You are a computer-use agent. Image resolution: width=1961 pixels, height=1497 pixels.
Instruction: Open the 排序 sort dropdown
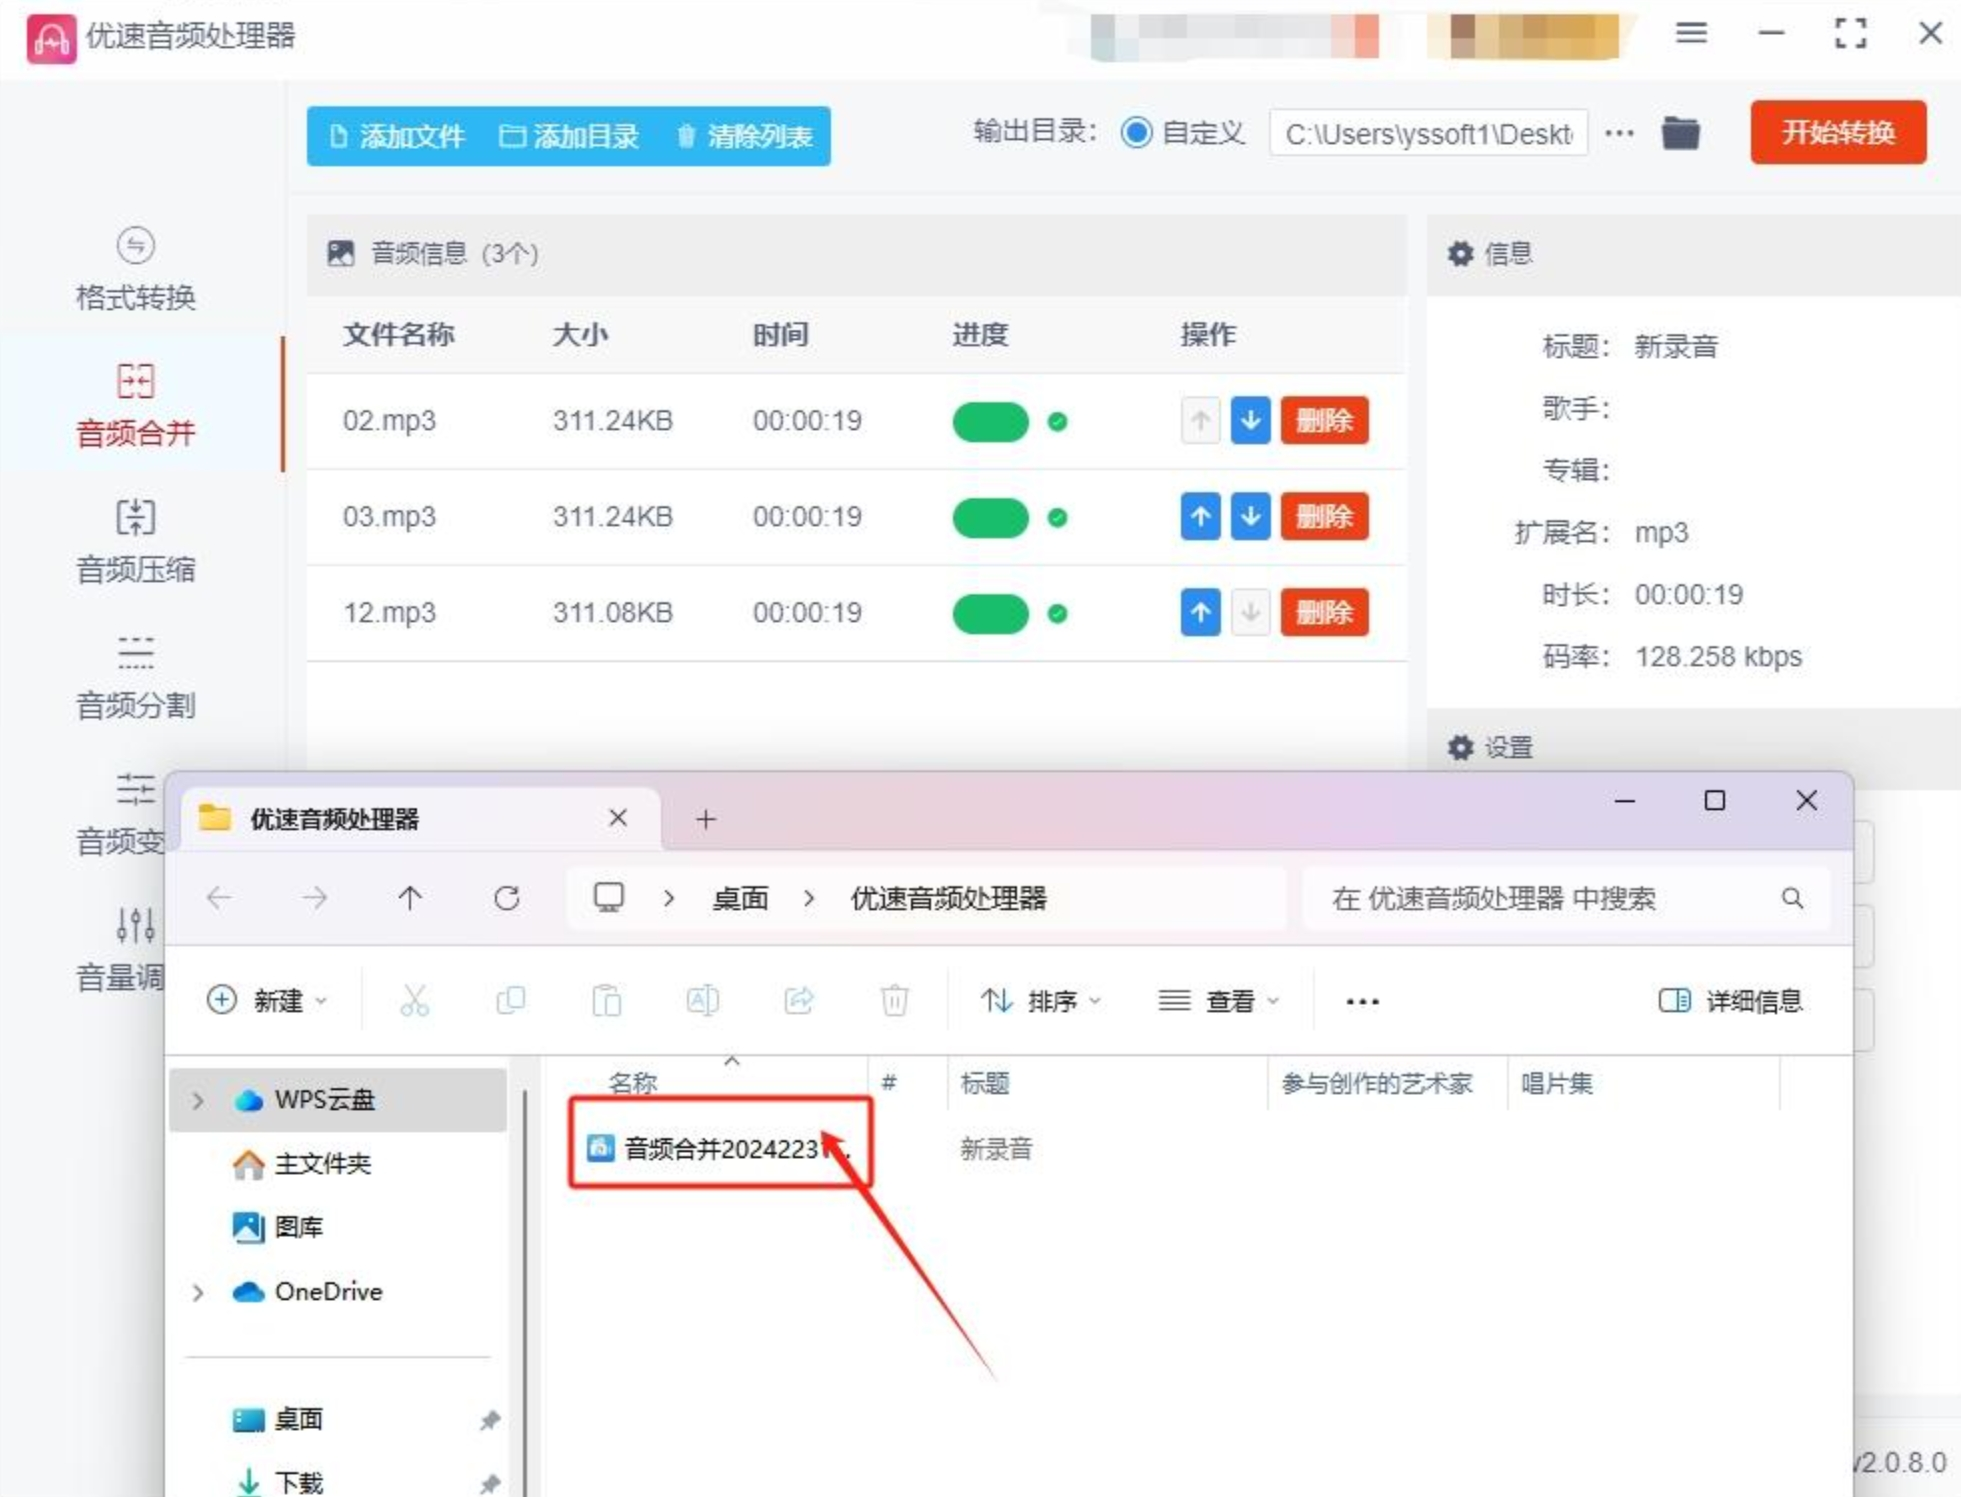tap(1040, 1000)
